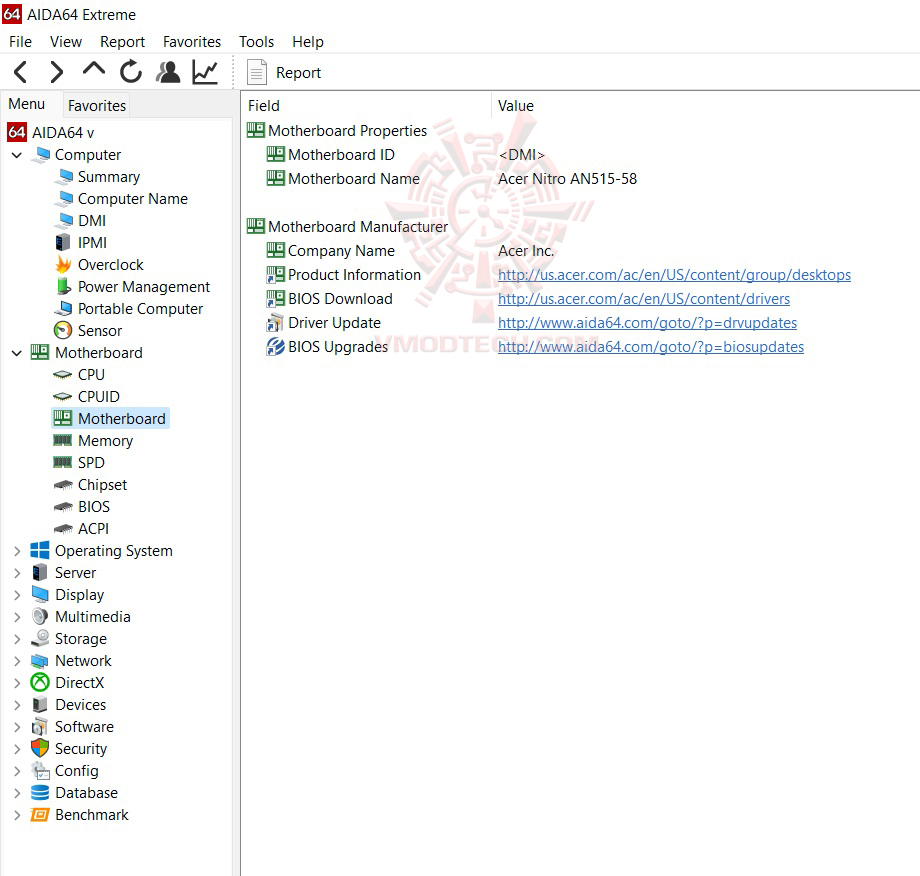The width and height of the screenshot is (920, 876).
Task: Click the Report toolbar button
Action: coord(285,73)
